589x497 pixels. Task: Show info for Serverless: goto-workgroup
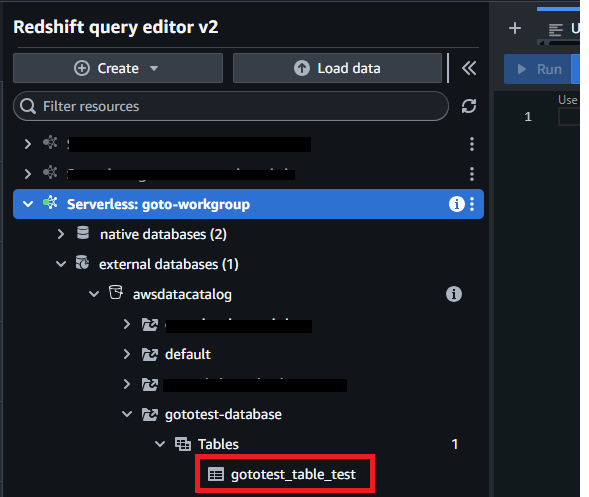tap(456, 204)
